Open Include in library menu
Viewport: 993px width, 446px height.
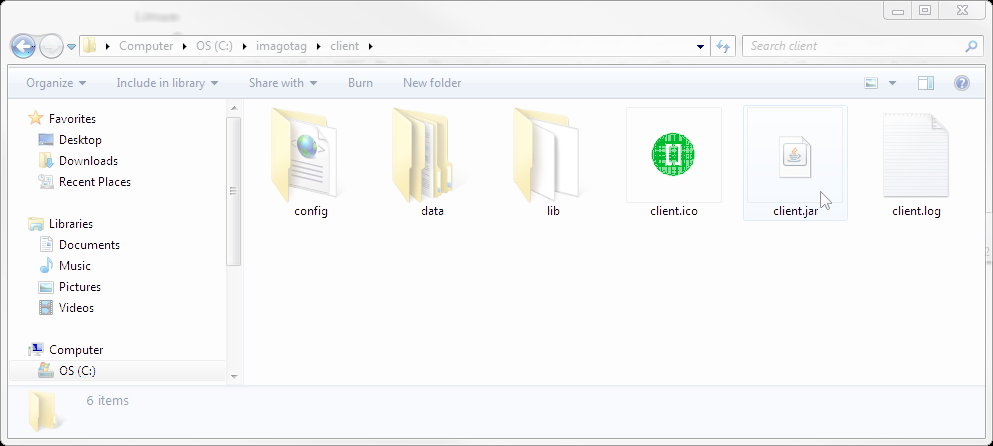pos(167,83)
